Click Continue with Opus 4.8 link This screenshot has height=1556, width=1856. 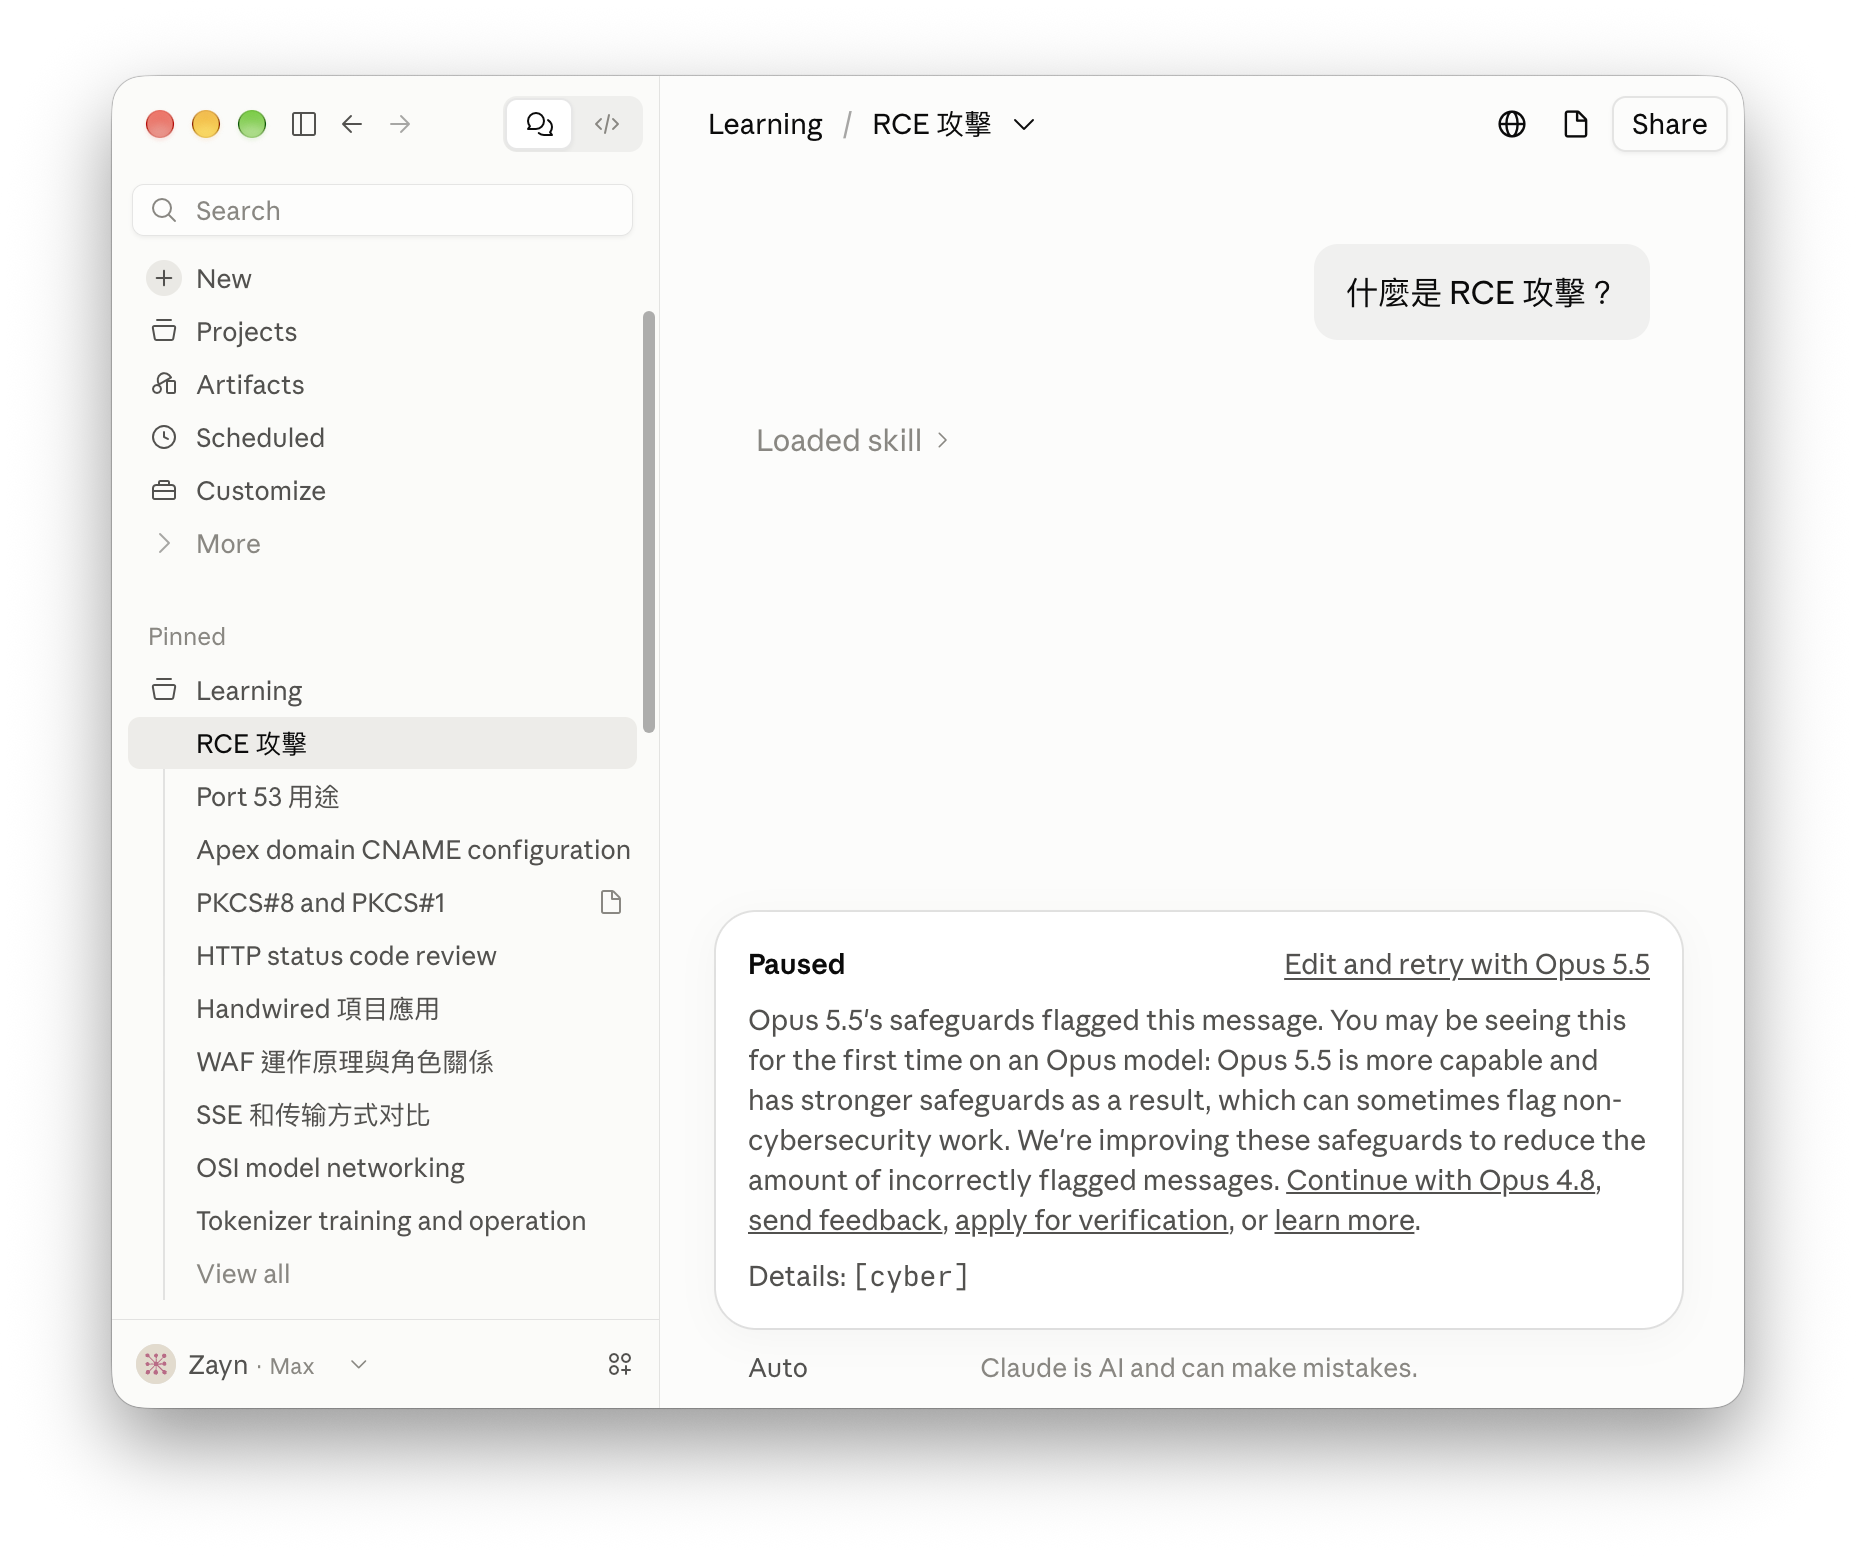coord(1440,1180)
